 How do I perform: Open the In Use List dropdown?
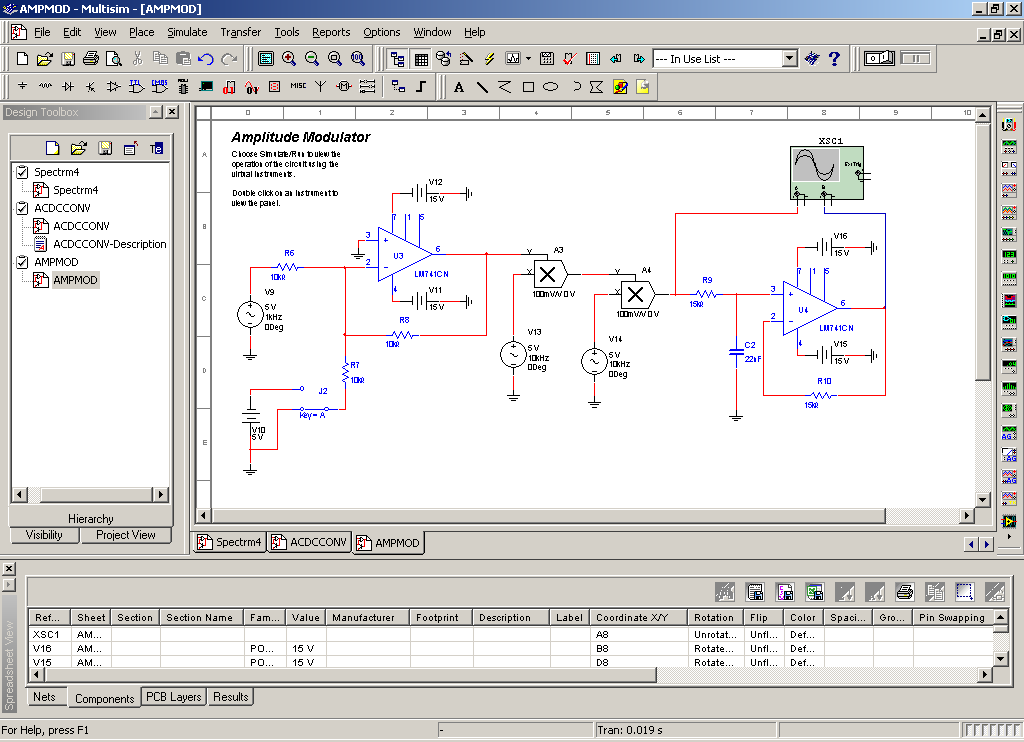(x=790, y=59)
